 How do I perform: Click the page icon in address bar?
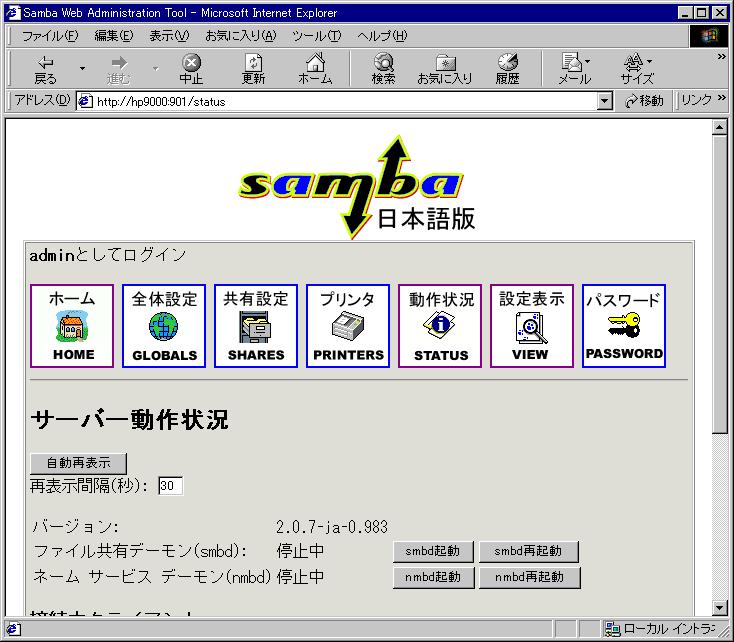[85, 101]
